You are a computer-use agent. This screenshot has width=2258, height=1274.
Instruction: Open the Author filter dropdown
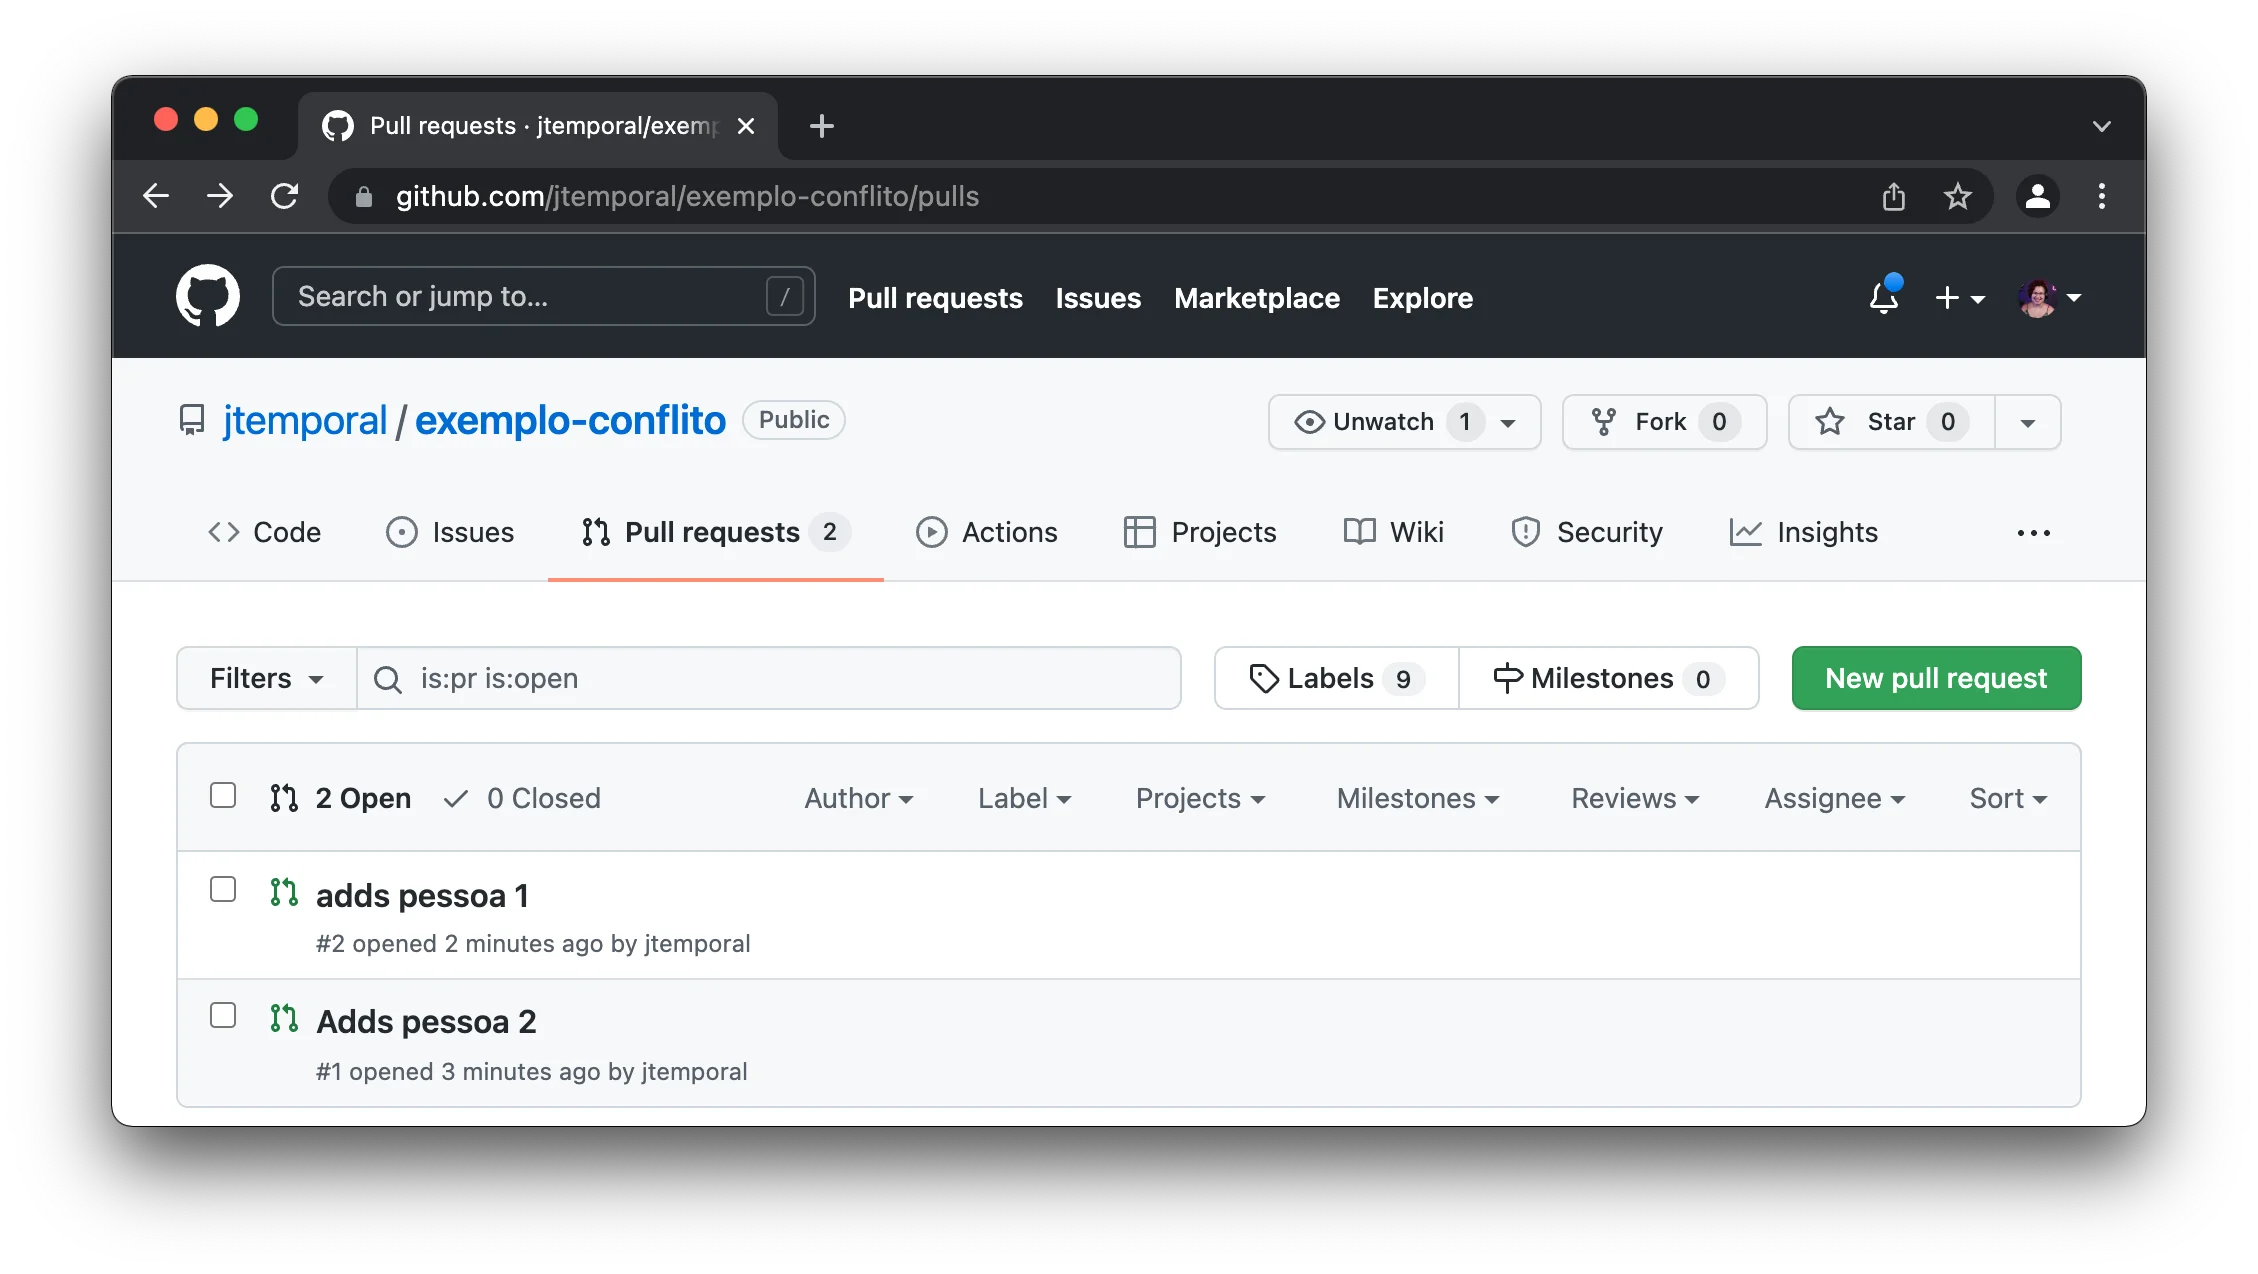858,798
